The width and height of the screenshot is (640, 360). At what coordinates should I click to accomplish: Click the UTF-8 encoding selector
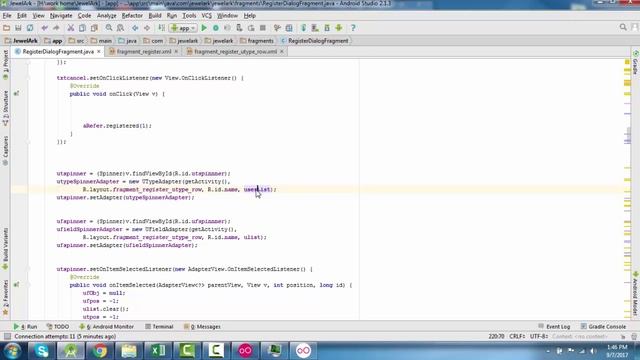[539, 337]
